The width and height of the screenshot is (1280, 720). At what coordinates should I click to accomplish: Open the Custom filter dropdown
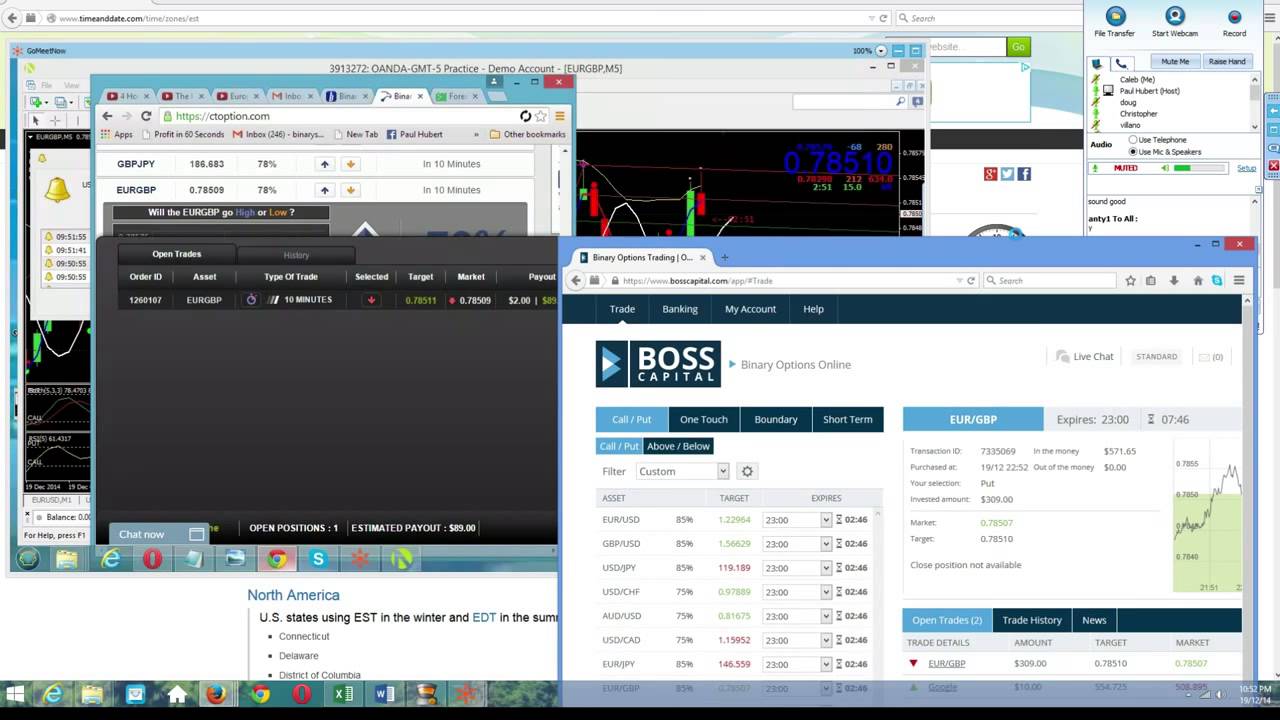(x=682, y=471)
